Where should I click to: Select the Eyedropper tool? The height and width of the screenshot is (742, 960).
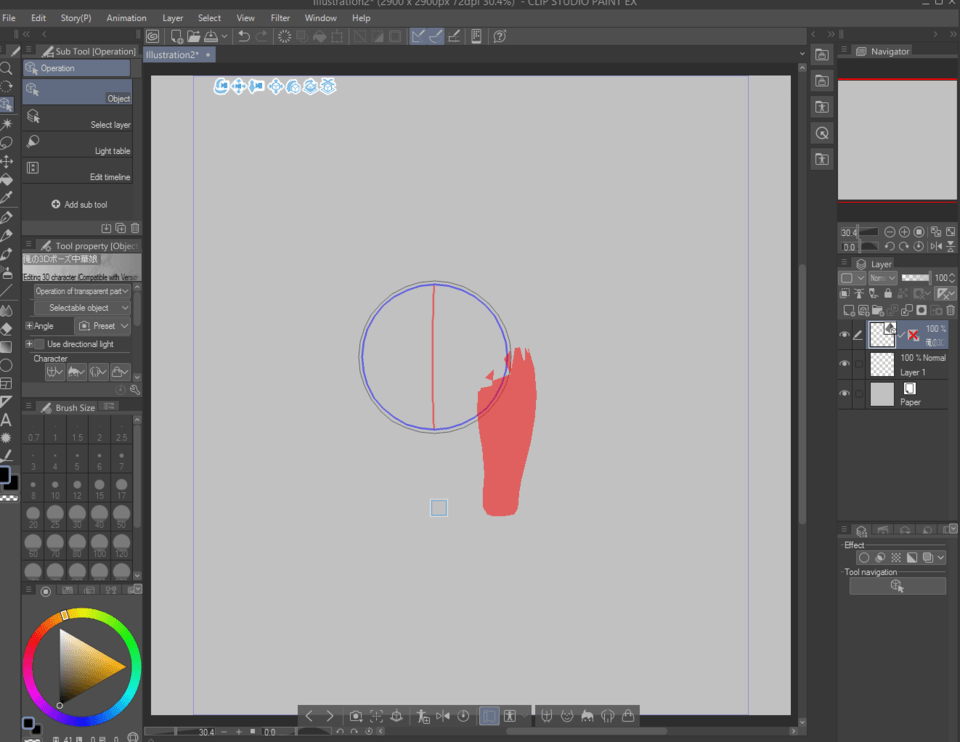click(6, 198)
